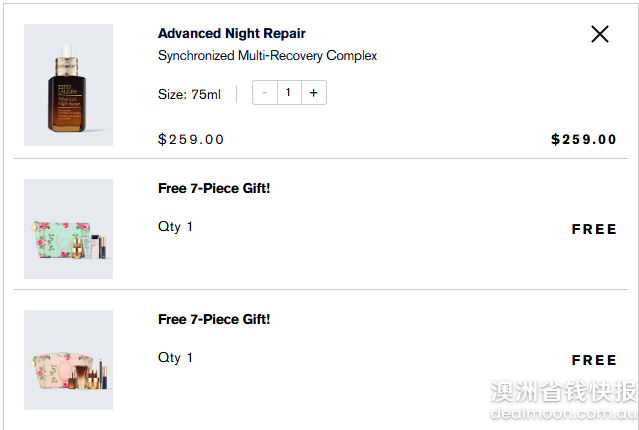
Task: Decrease quantity with the minus button
Action: coord(265,93)
